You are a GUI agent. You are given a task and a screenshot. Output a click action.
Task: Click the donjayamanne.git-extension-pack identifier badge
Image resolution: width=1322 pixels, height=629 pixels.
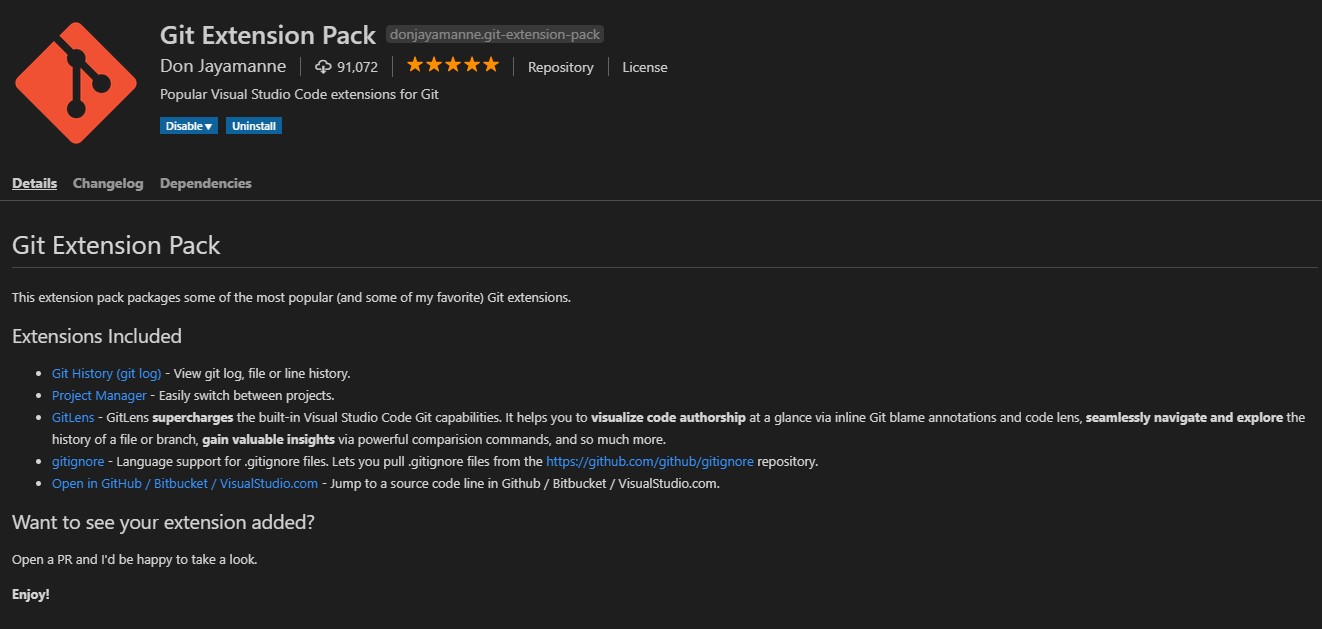(x=495, y=35)
